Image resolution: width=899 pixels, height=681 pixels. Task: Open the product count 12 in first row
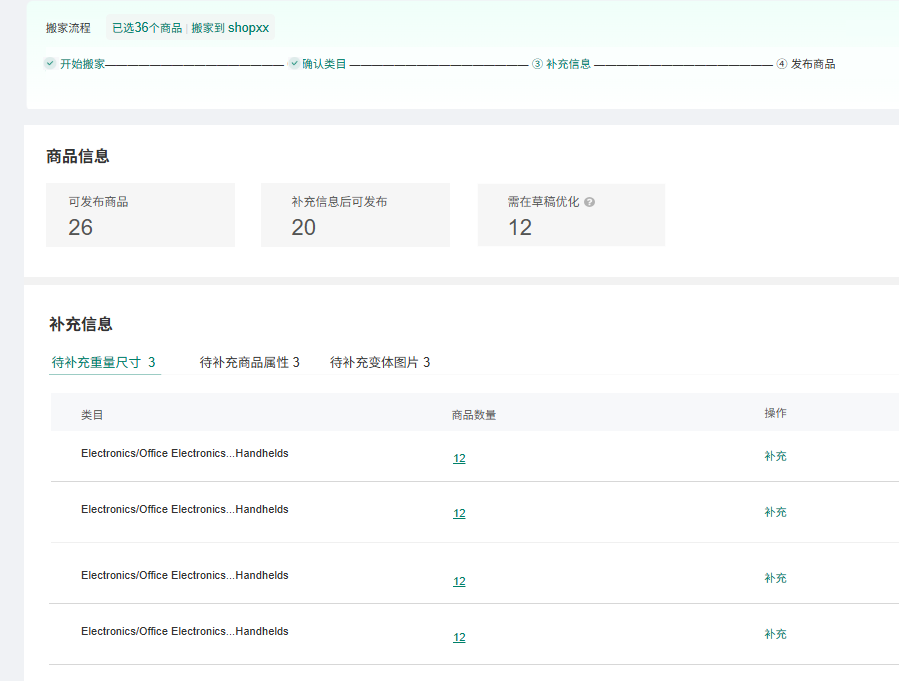click(459, 458)
